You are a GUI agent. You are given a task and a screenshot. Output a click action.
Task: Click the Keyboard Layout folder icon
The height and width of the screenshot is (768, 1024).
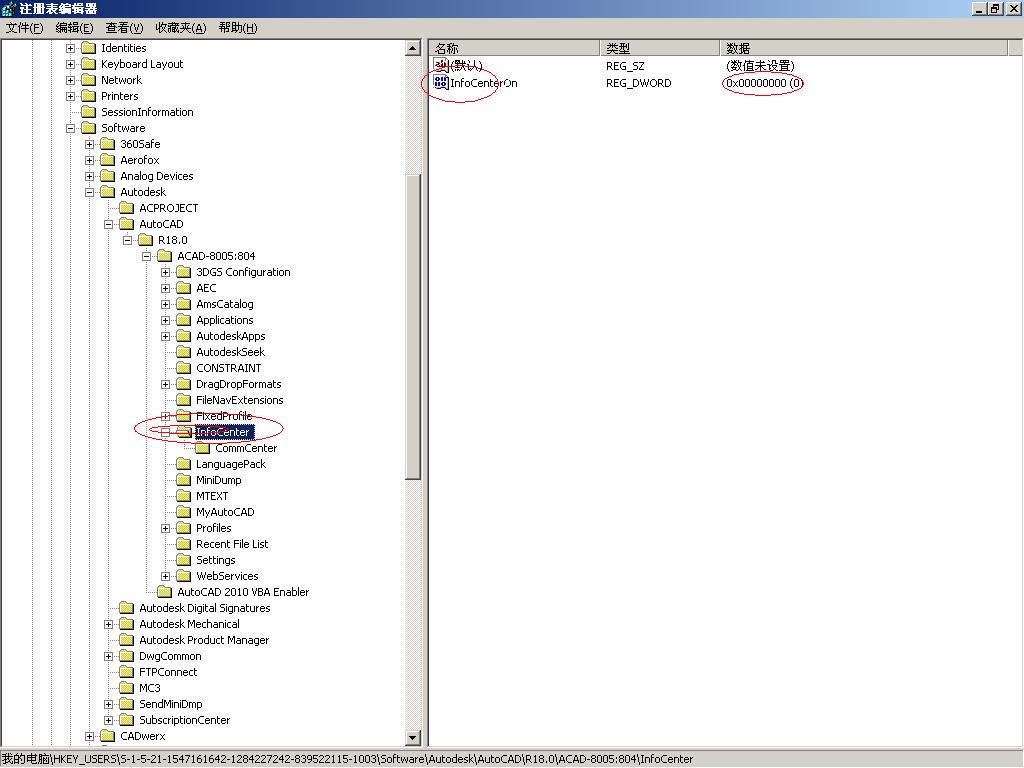coord(88,64)
